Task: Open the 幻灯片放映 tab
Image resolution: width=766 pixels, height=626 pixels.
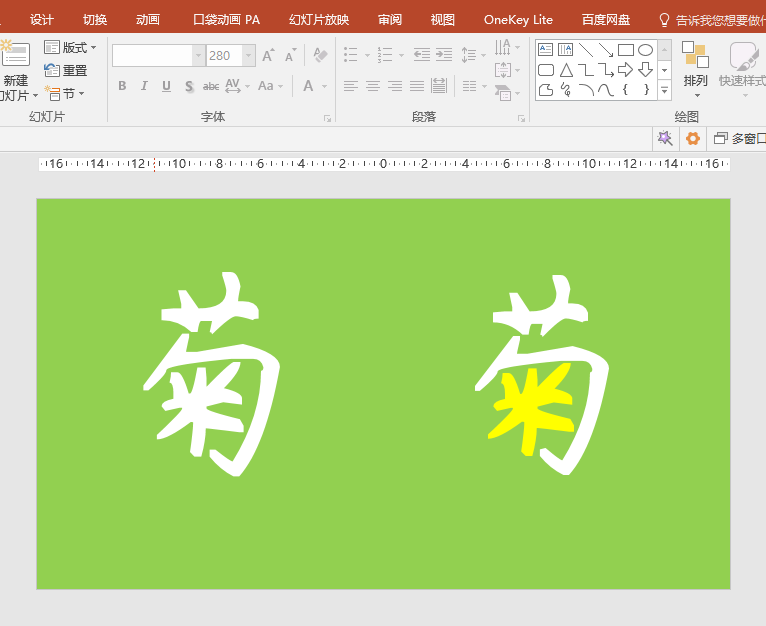Action: pos(319,20)
